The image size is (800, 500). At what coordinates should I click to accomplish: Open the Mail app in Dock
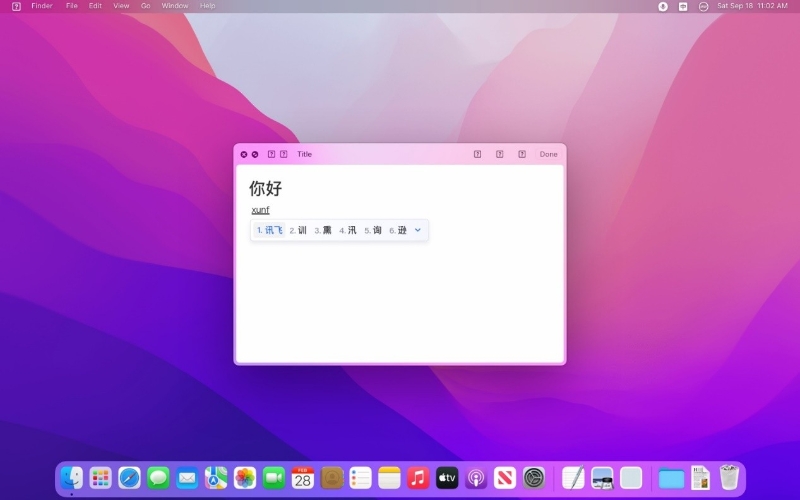pos(187,478)
